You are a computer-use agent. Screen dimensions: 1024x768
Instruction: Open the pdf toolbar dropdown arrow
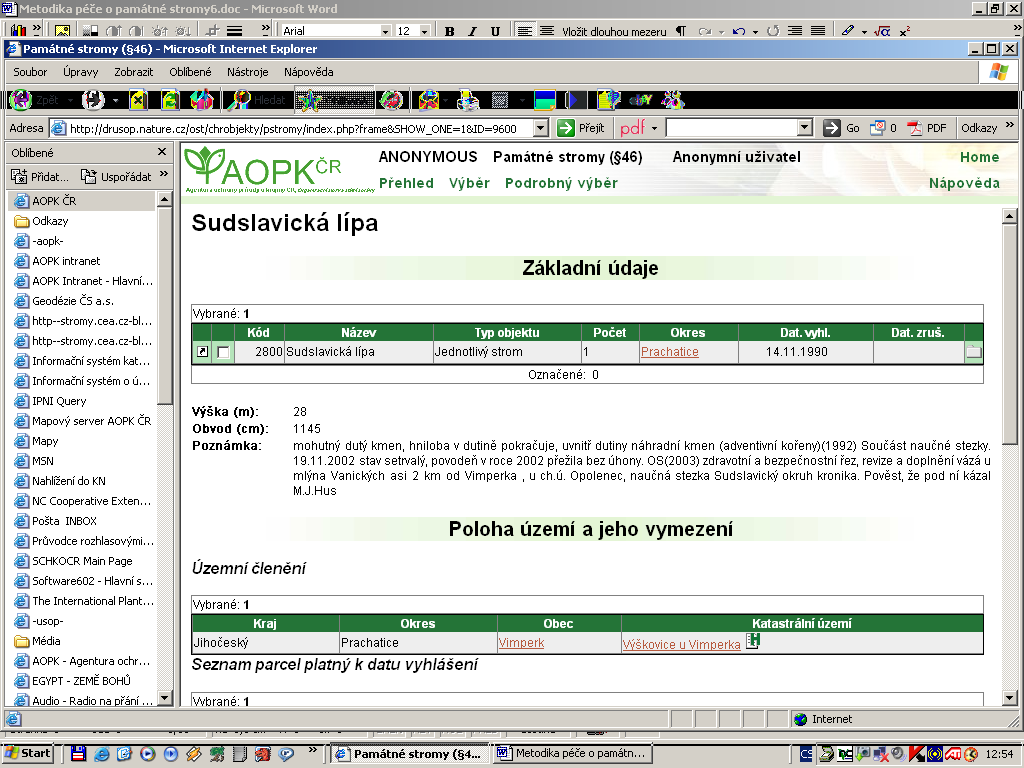[x=654, y=128]
